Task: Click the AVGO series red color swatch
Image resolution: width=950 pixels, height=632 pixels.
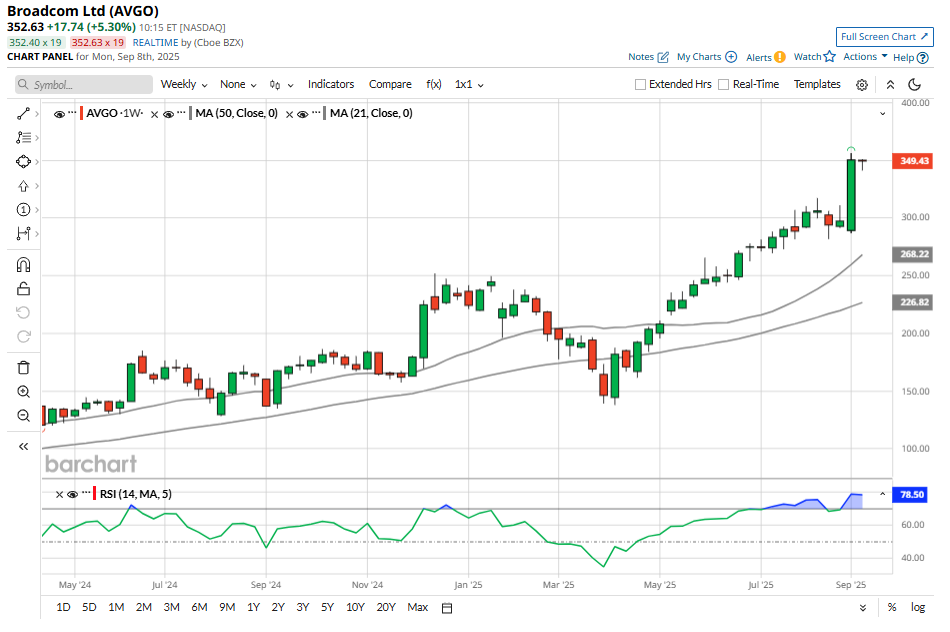Action: (x=82, y=113)
